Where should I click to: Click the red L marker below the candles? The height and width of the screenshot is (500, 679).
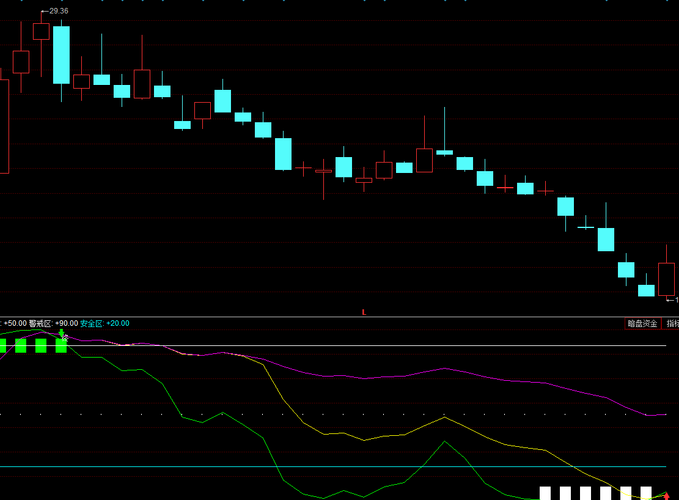pos(363,312)
